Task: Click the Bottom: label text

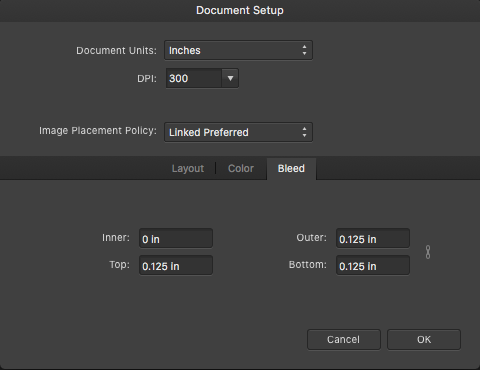Action: [x=308, y=265]
